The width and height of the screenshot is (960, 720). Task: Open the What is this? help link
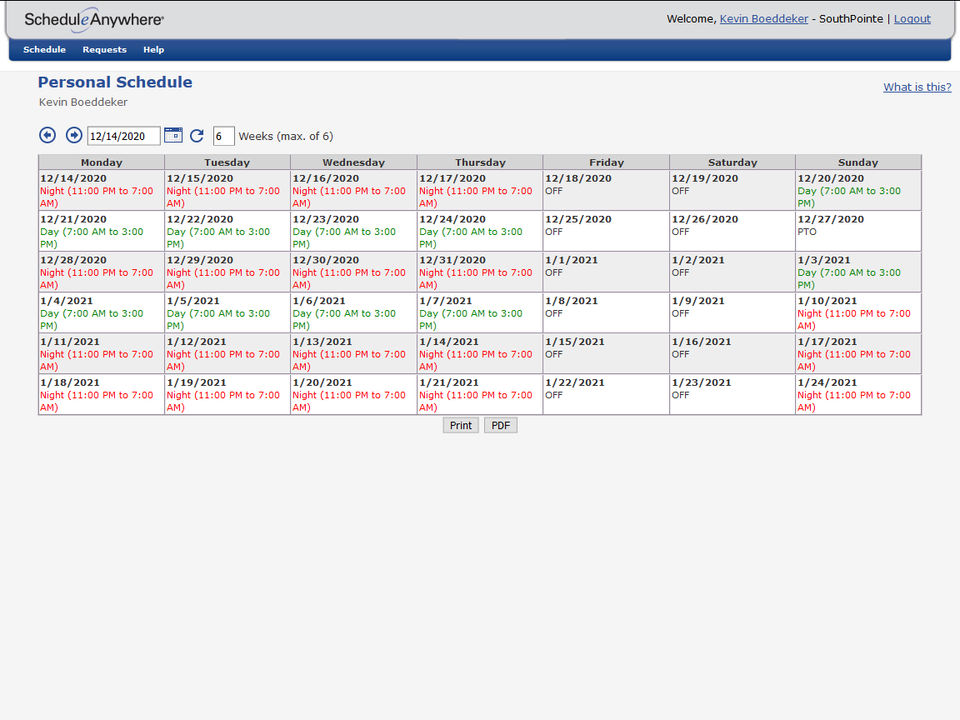coord(917,87)
